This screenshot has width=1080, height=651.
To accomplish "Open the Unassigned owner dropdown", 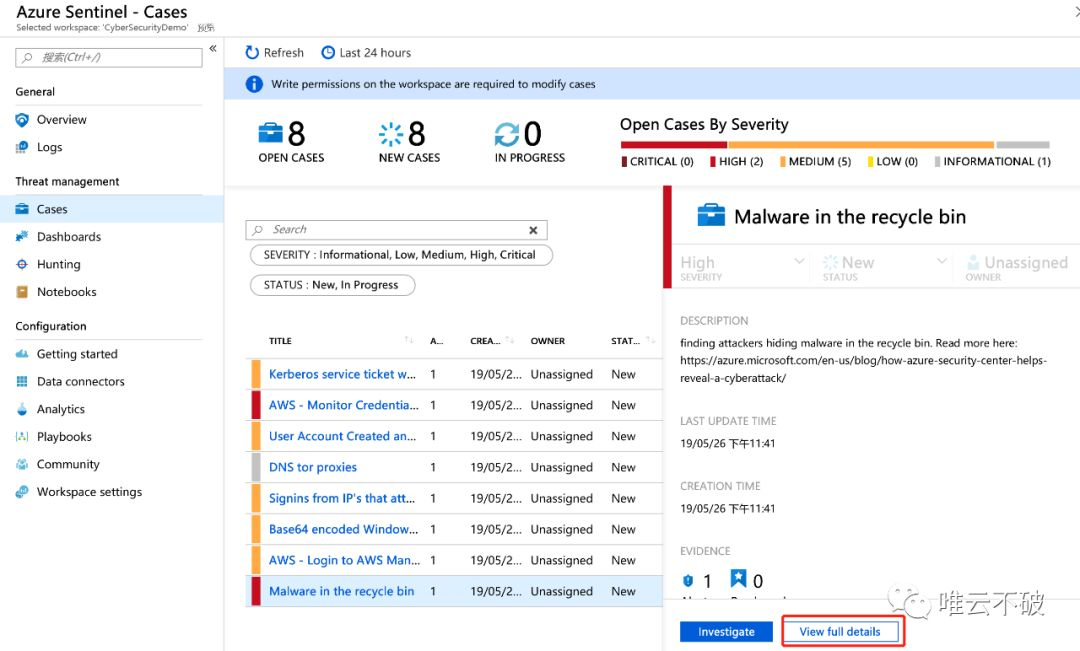I will point(1018,267).
